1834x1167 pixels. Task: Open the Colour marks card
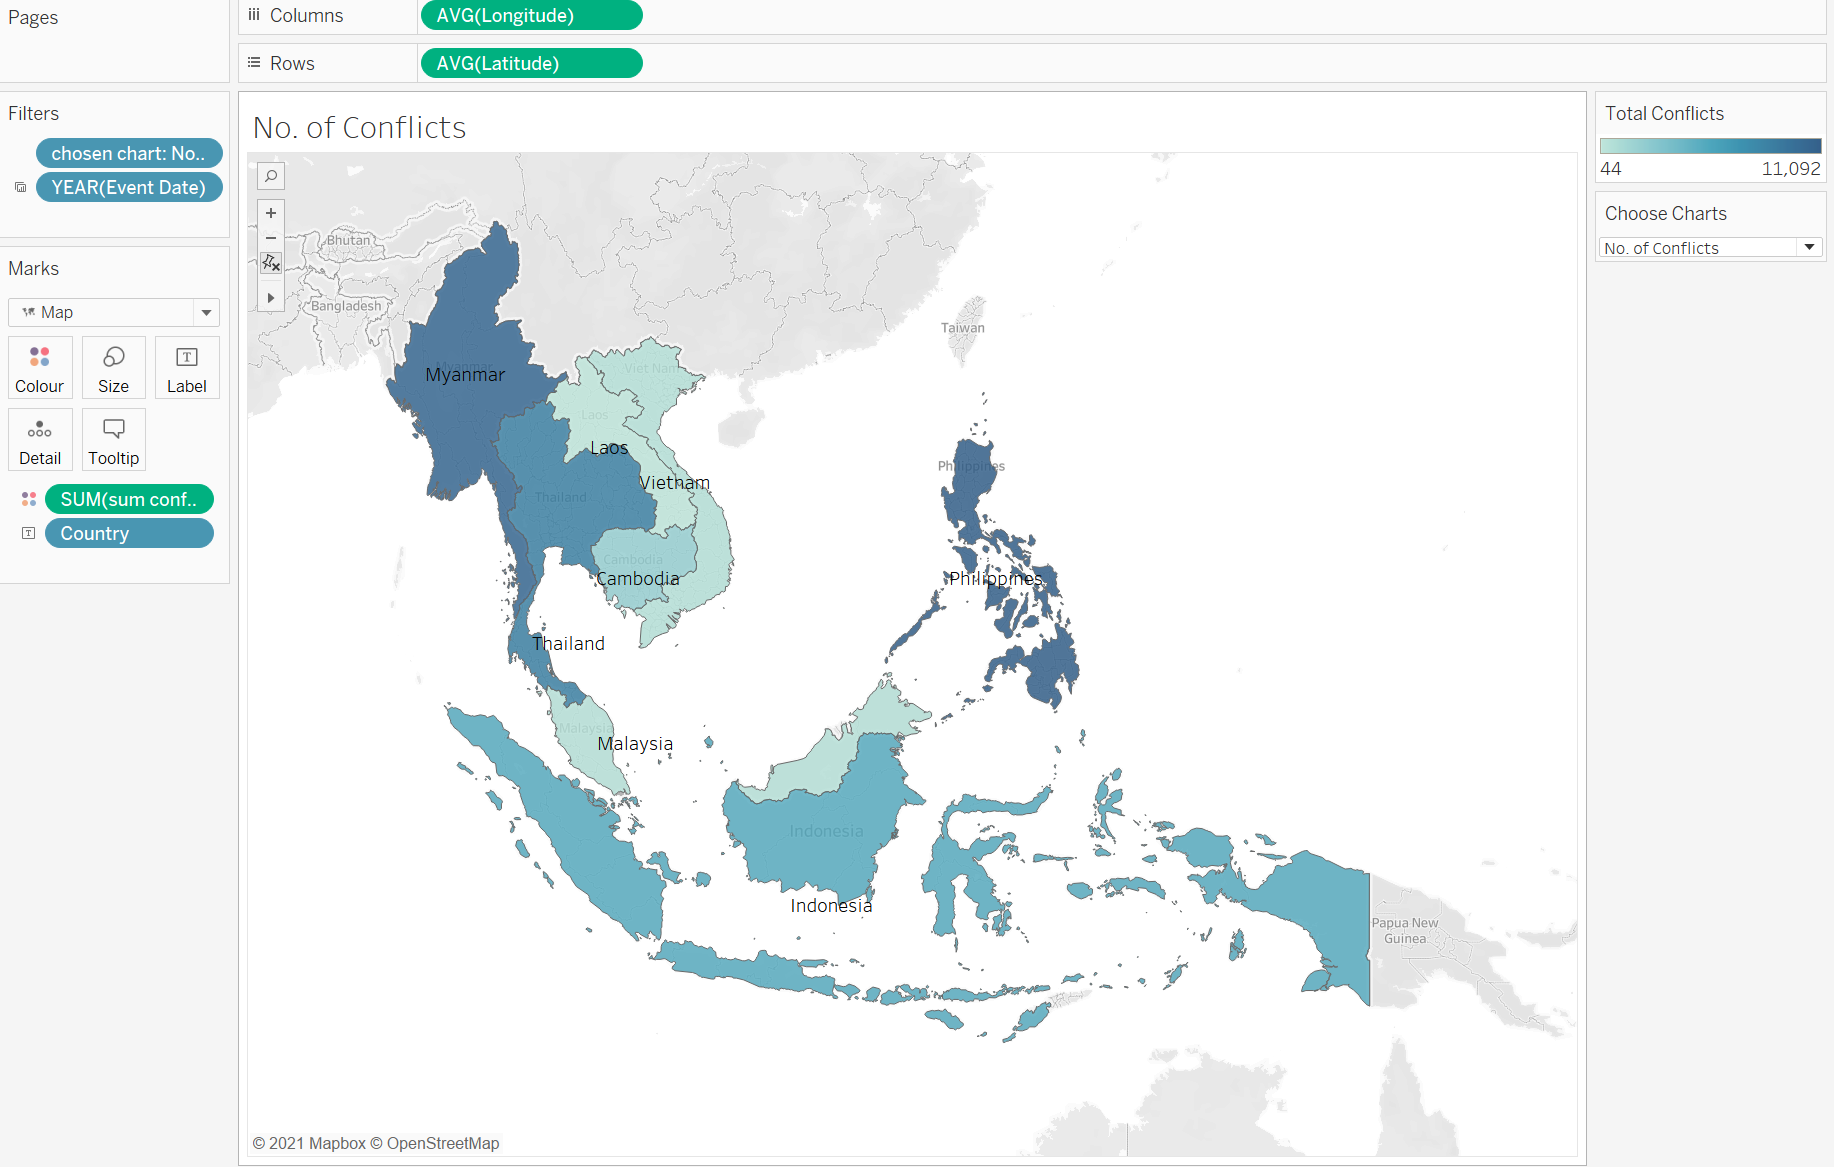point(40,368)
